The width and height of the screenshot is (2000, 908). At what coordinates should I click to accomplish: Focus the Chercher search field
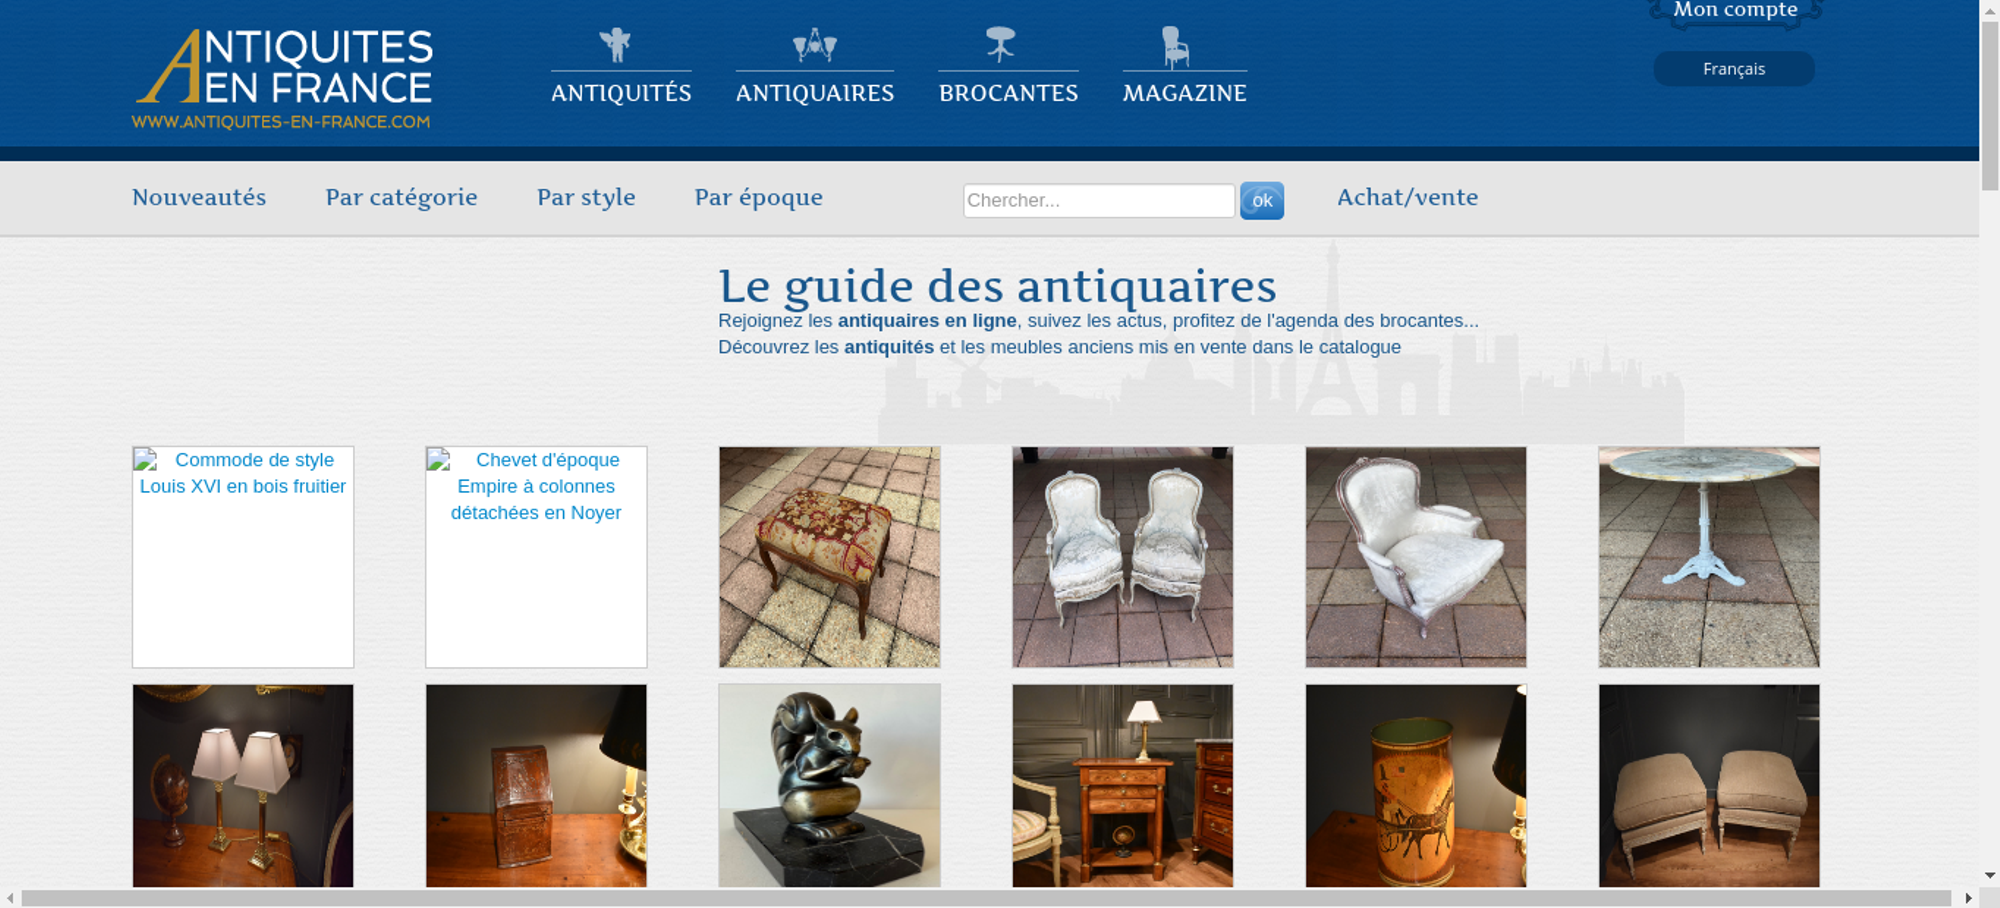pyautogui.click(x=1099, y=200)
